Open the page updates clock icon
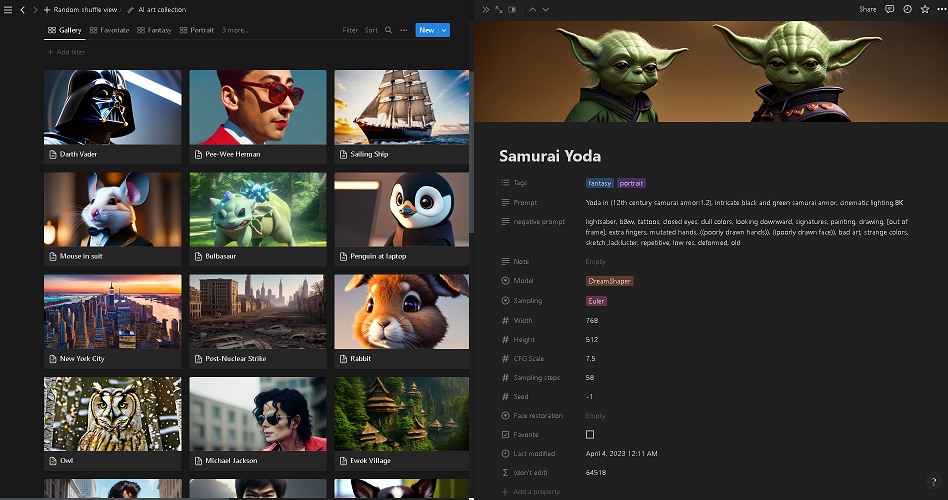The width and height of the screenshot is (948, 500). [907, 9]
